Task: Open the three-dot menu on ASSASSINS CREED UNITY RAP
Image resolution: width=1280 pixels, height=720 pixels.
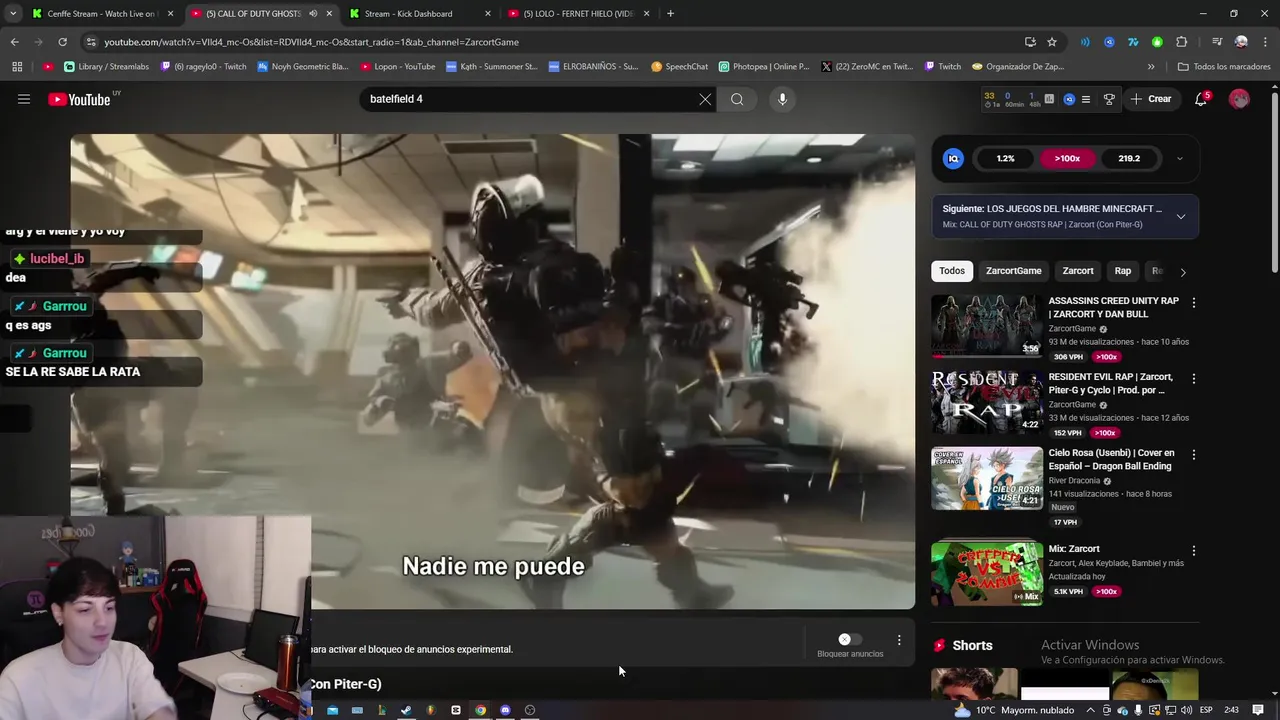Action: coord(1193,302)
